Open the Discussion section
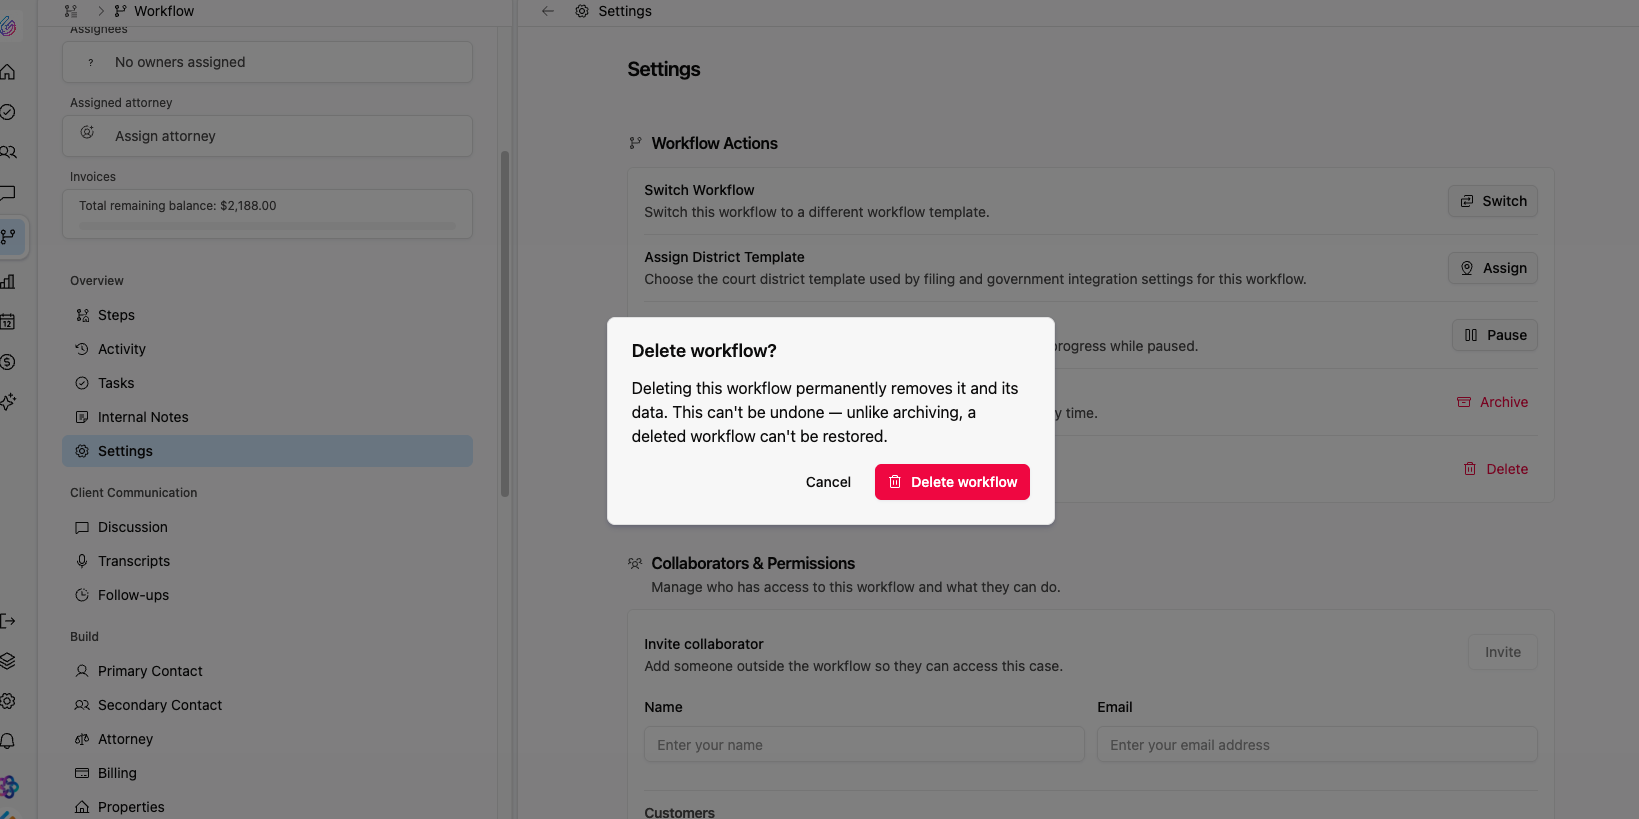The image size is (1639, 819). [x=267, y=527]
